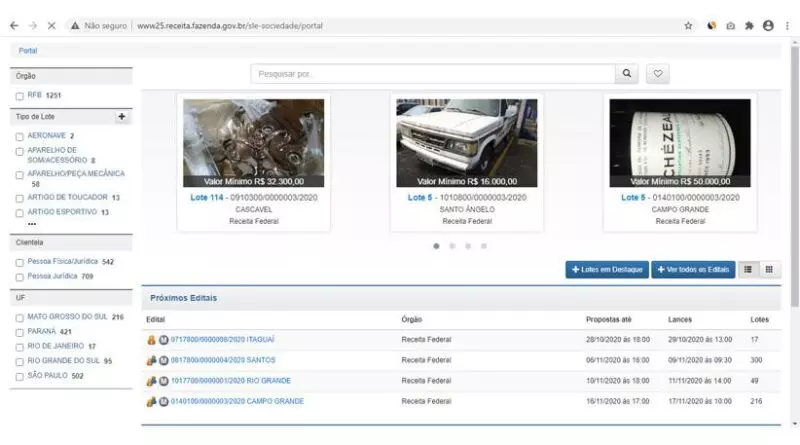The image size is (800, 445).
Task: Check the SÃO PAULO state filter
Action: [19, 376]
